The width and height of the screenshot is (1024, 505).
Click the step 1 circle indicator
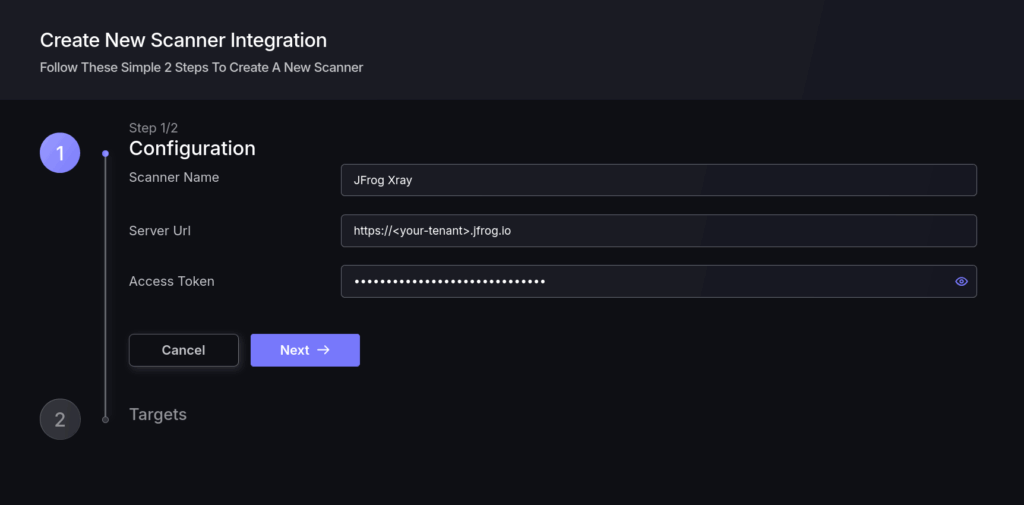[x=60, y=153]
